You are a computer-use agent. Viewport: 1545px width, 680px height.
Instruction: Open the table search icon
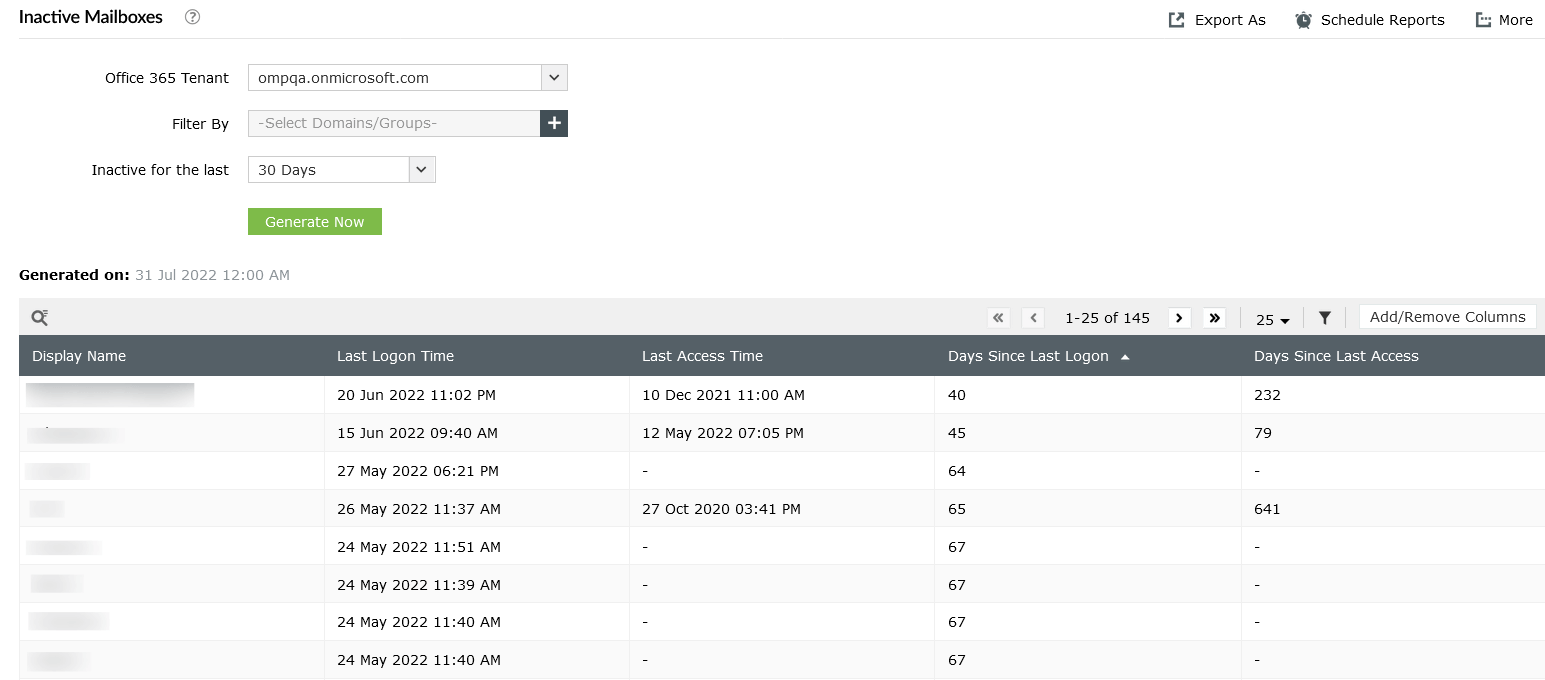pyautogui.click(x=39, y=317)
